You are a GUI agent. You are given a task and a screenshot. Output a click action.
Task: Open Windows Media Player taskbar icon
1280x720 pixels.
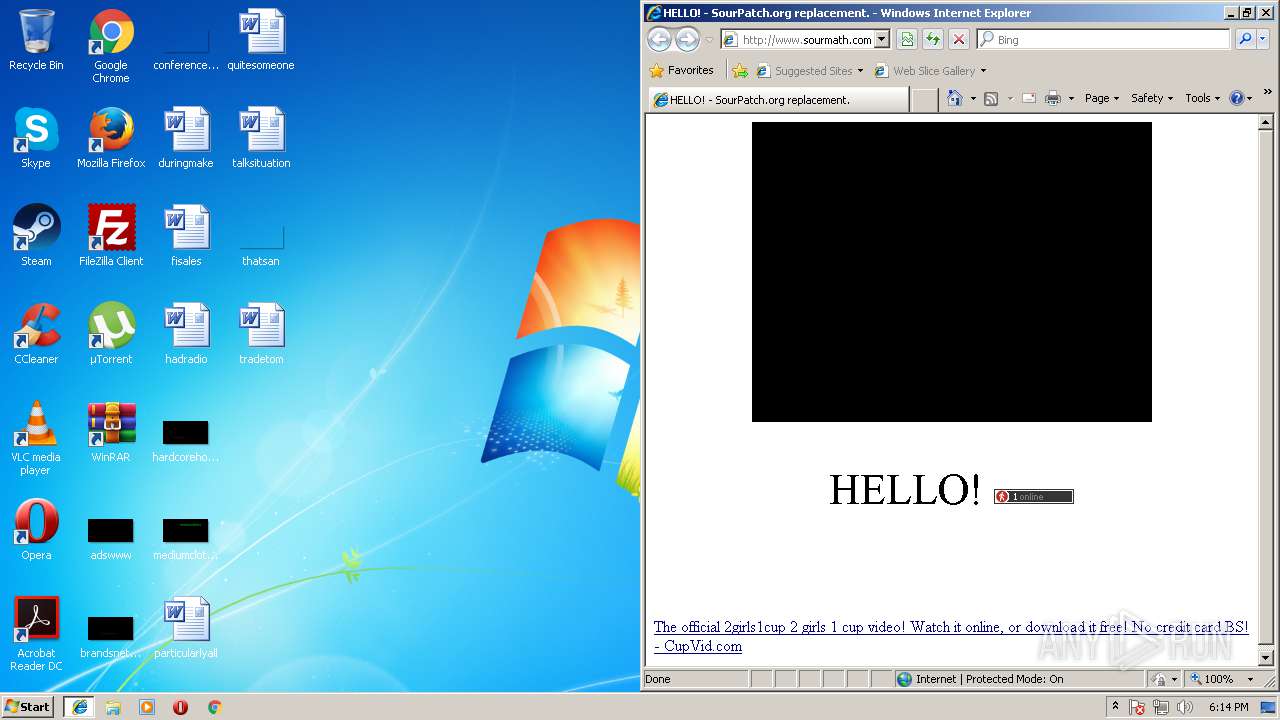coord(147,707)
